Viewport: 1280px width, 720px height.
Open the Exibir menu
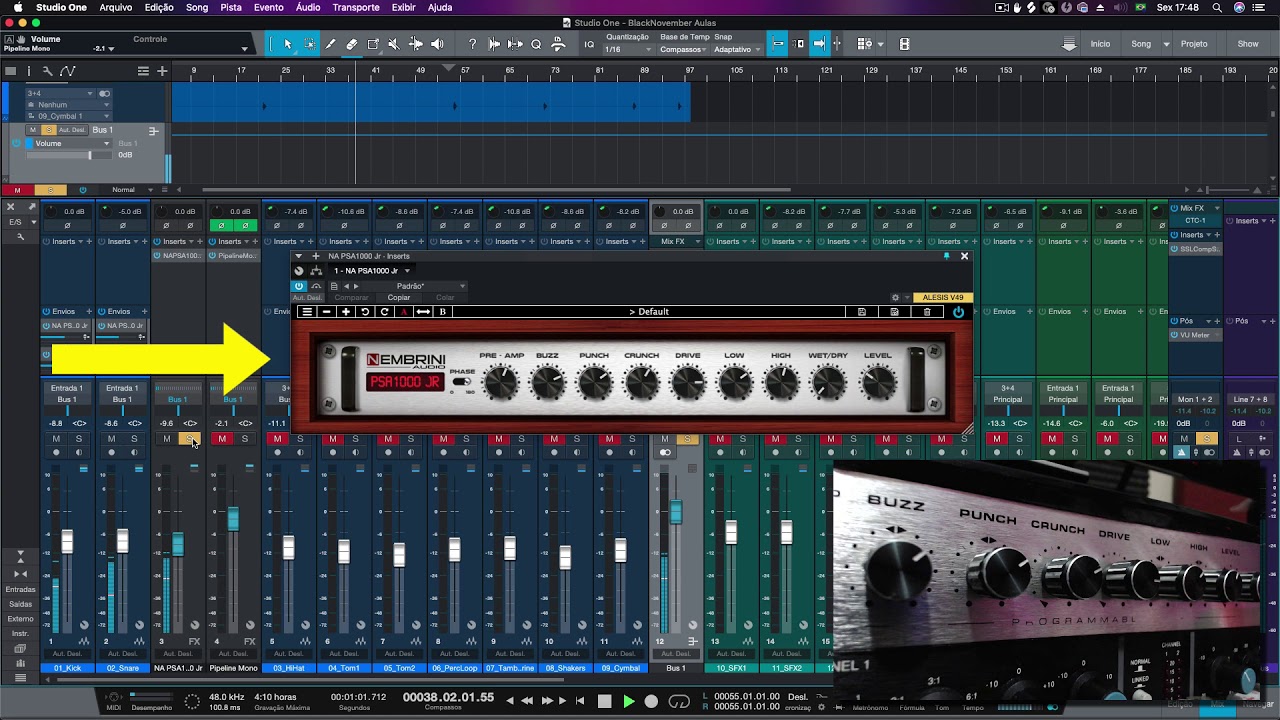tap(404, 7)
